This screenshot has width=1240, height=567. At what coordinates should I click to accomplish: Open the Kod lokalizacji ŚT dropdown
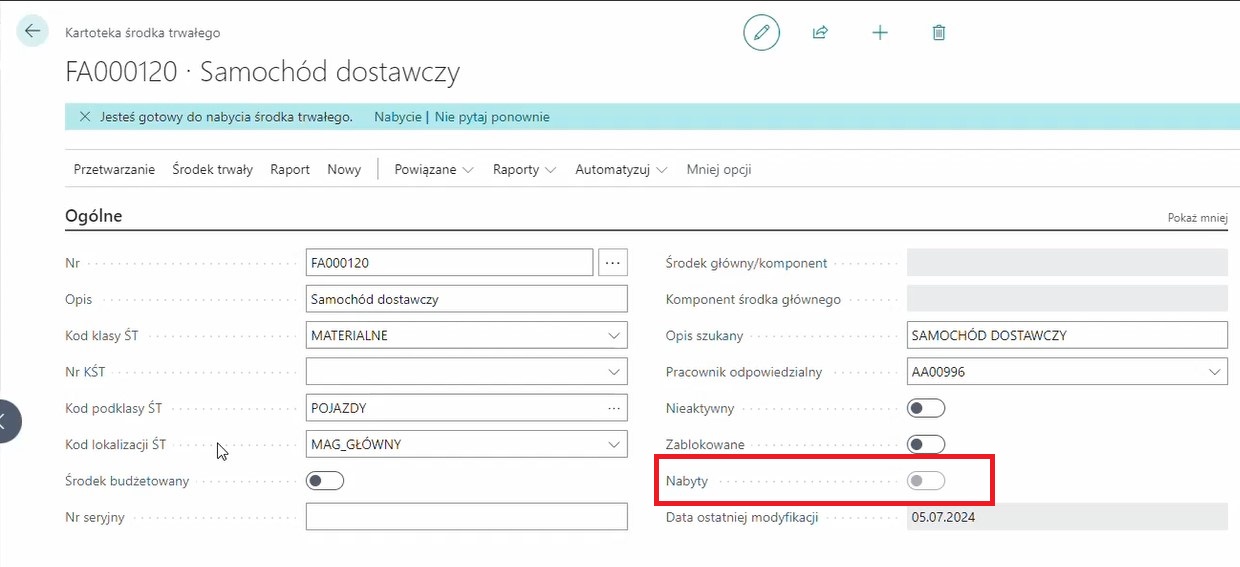click(614, 444)
